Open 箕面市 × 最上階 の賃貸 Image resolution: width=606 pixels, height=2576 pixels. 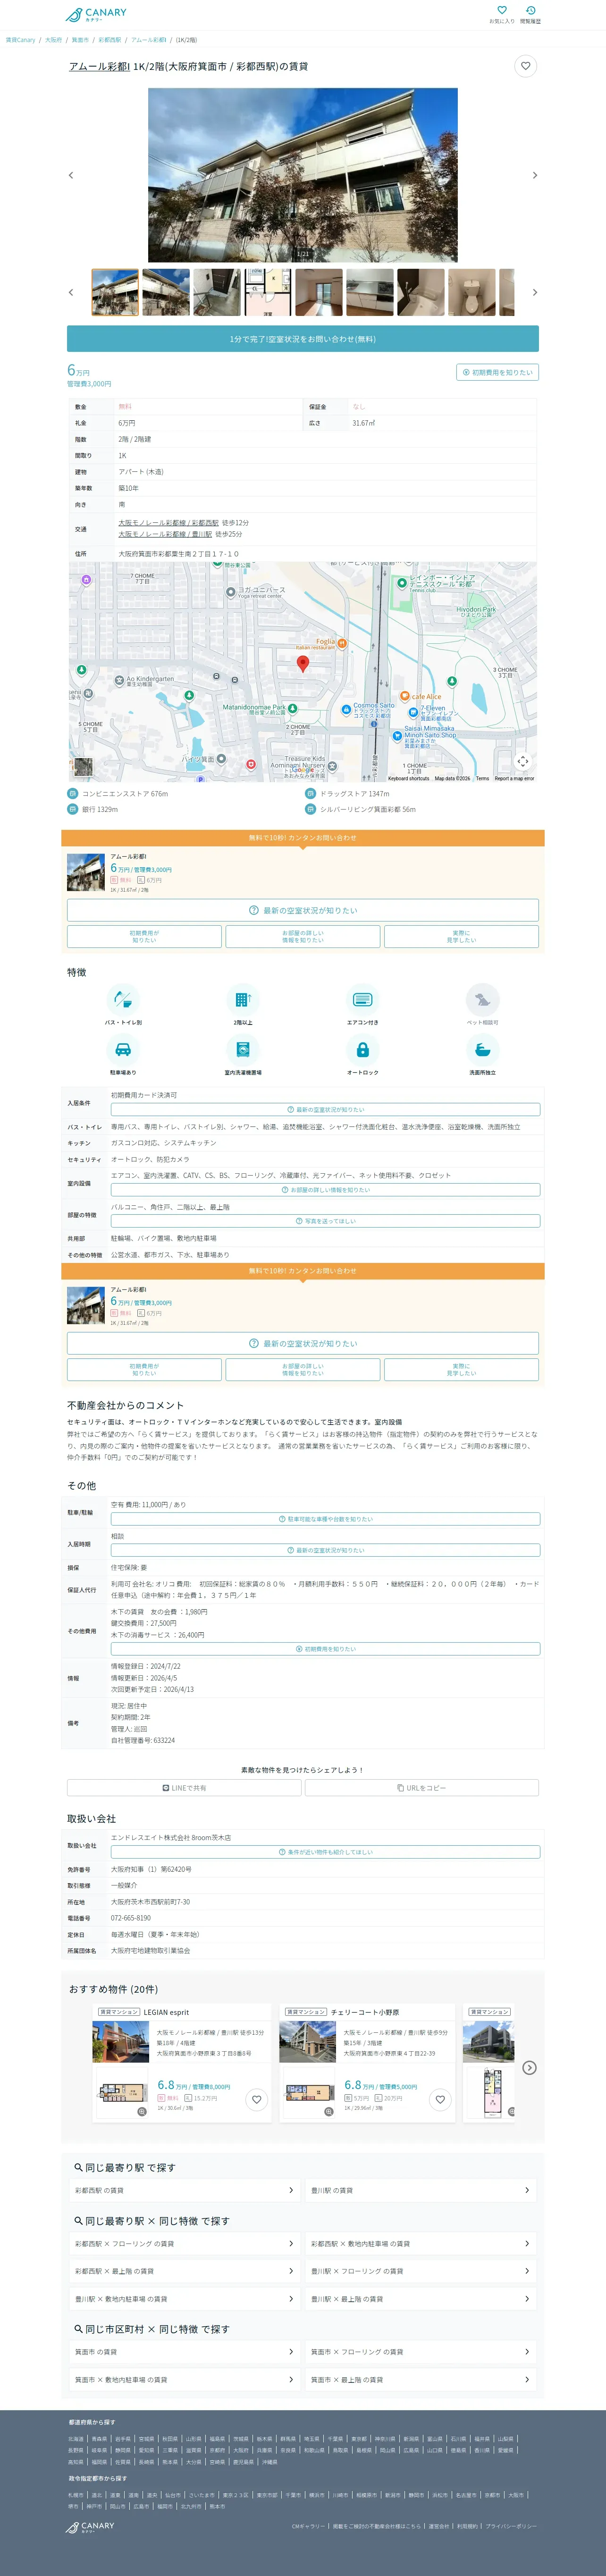(x=421, y=2379)
